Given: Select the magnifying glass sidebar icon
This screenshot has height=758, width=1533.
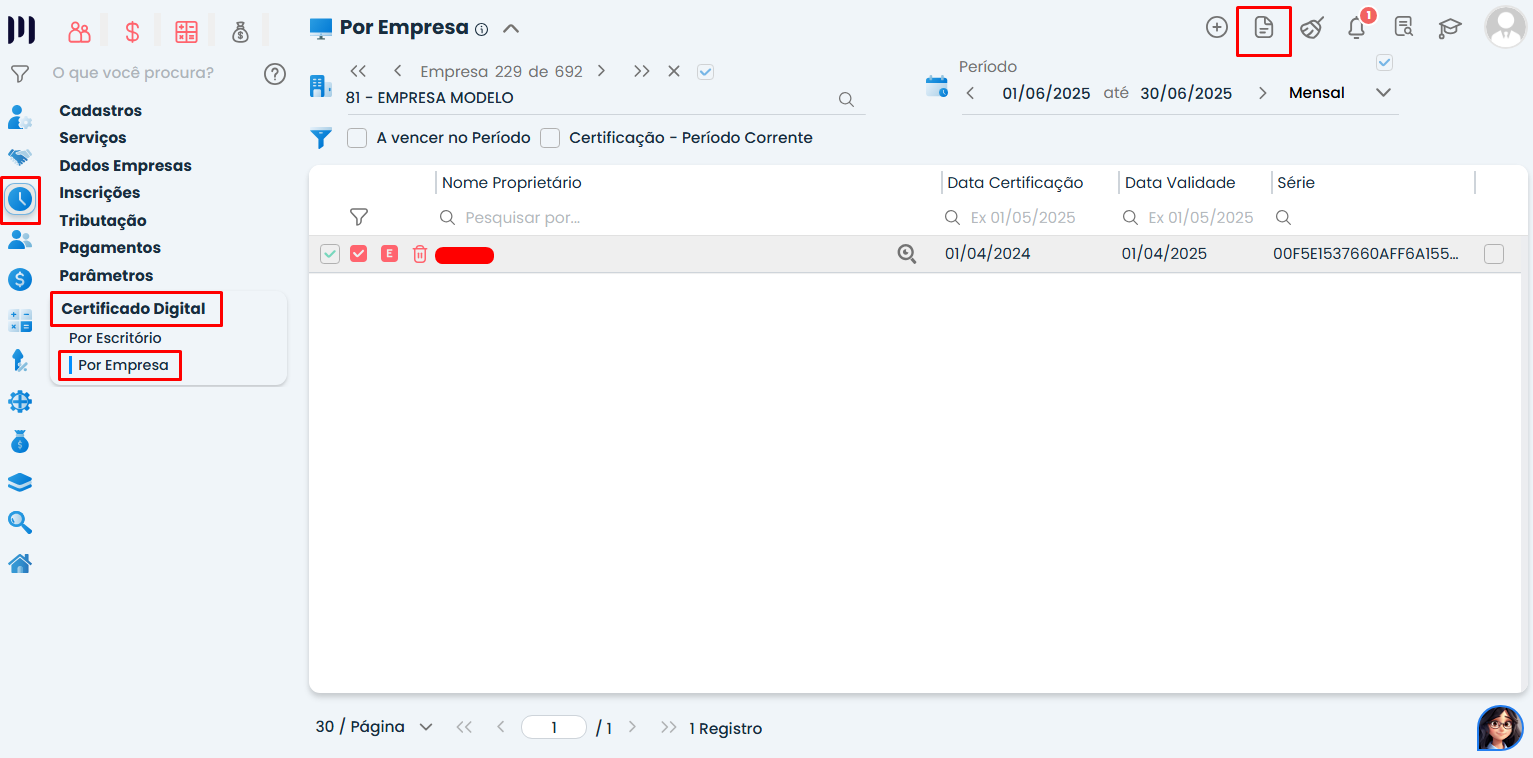Looking at the screenshot, I should (20, 522).
